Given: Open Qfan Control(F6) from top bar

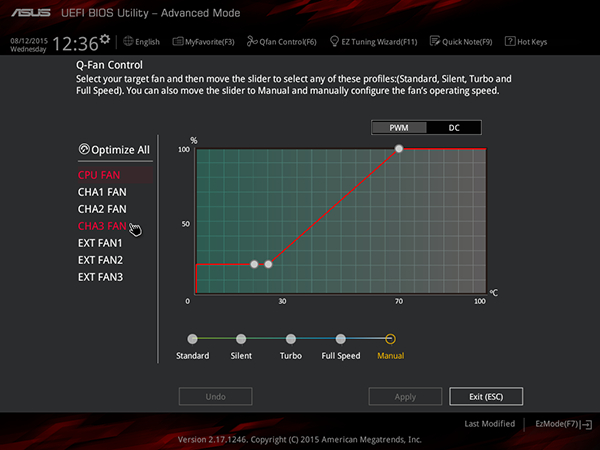Looking at the screenshot, I should [282, 41].
